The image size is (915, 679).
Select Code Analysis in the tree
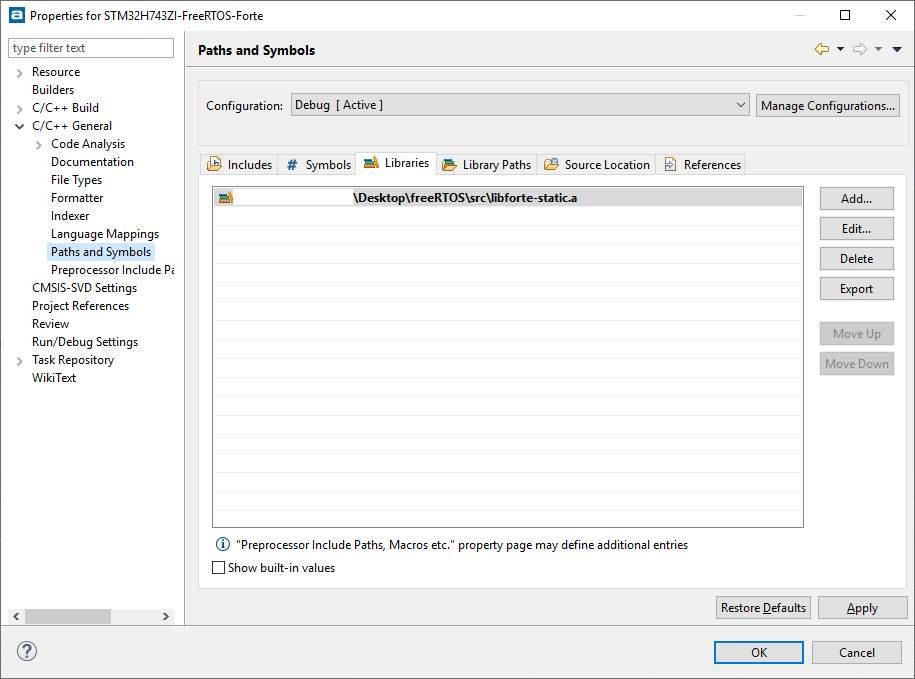[88, 144]
